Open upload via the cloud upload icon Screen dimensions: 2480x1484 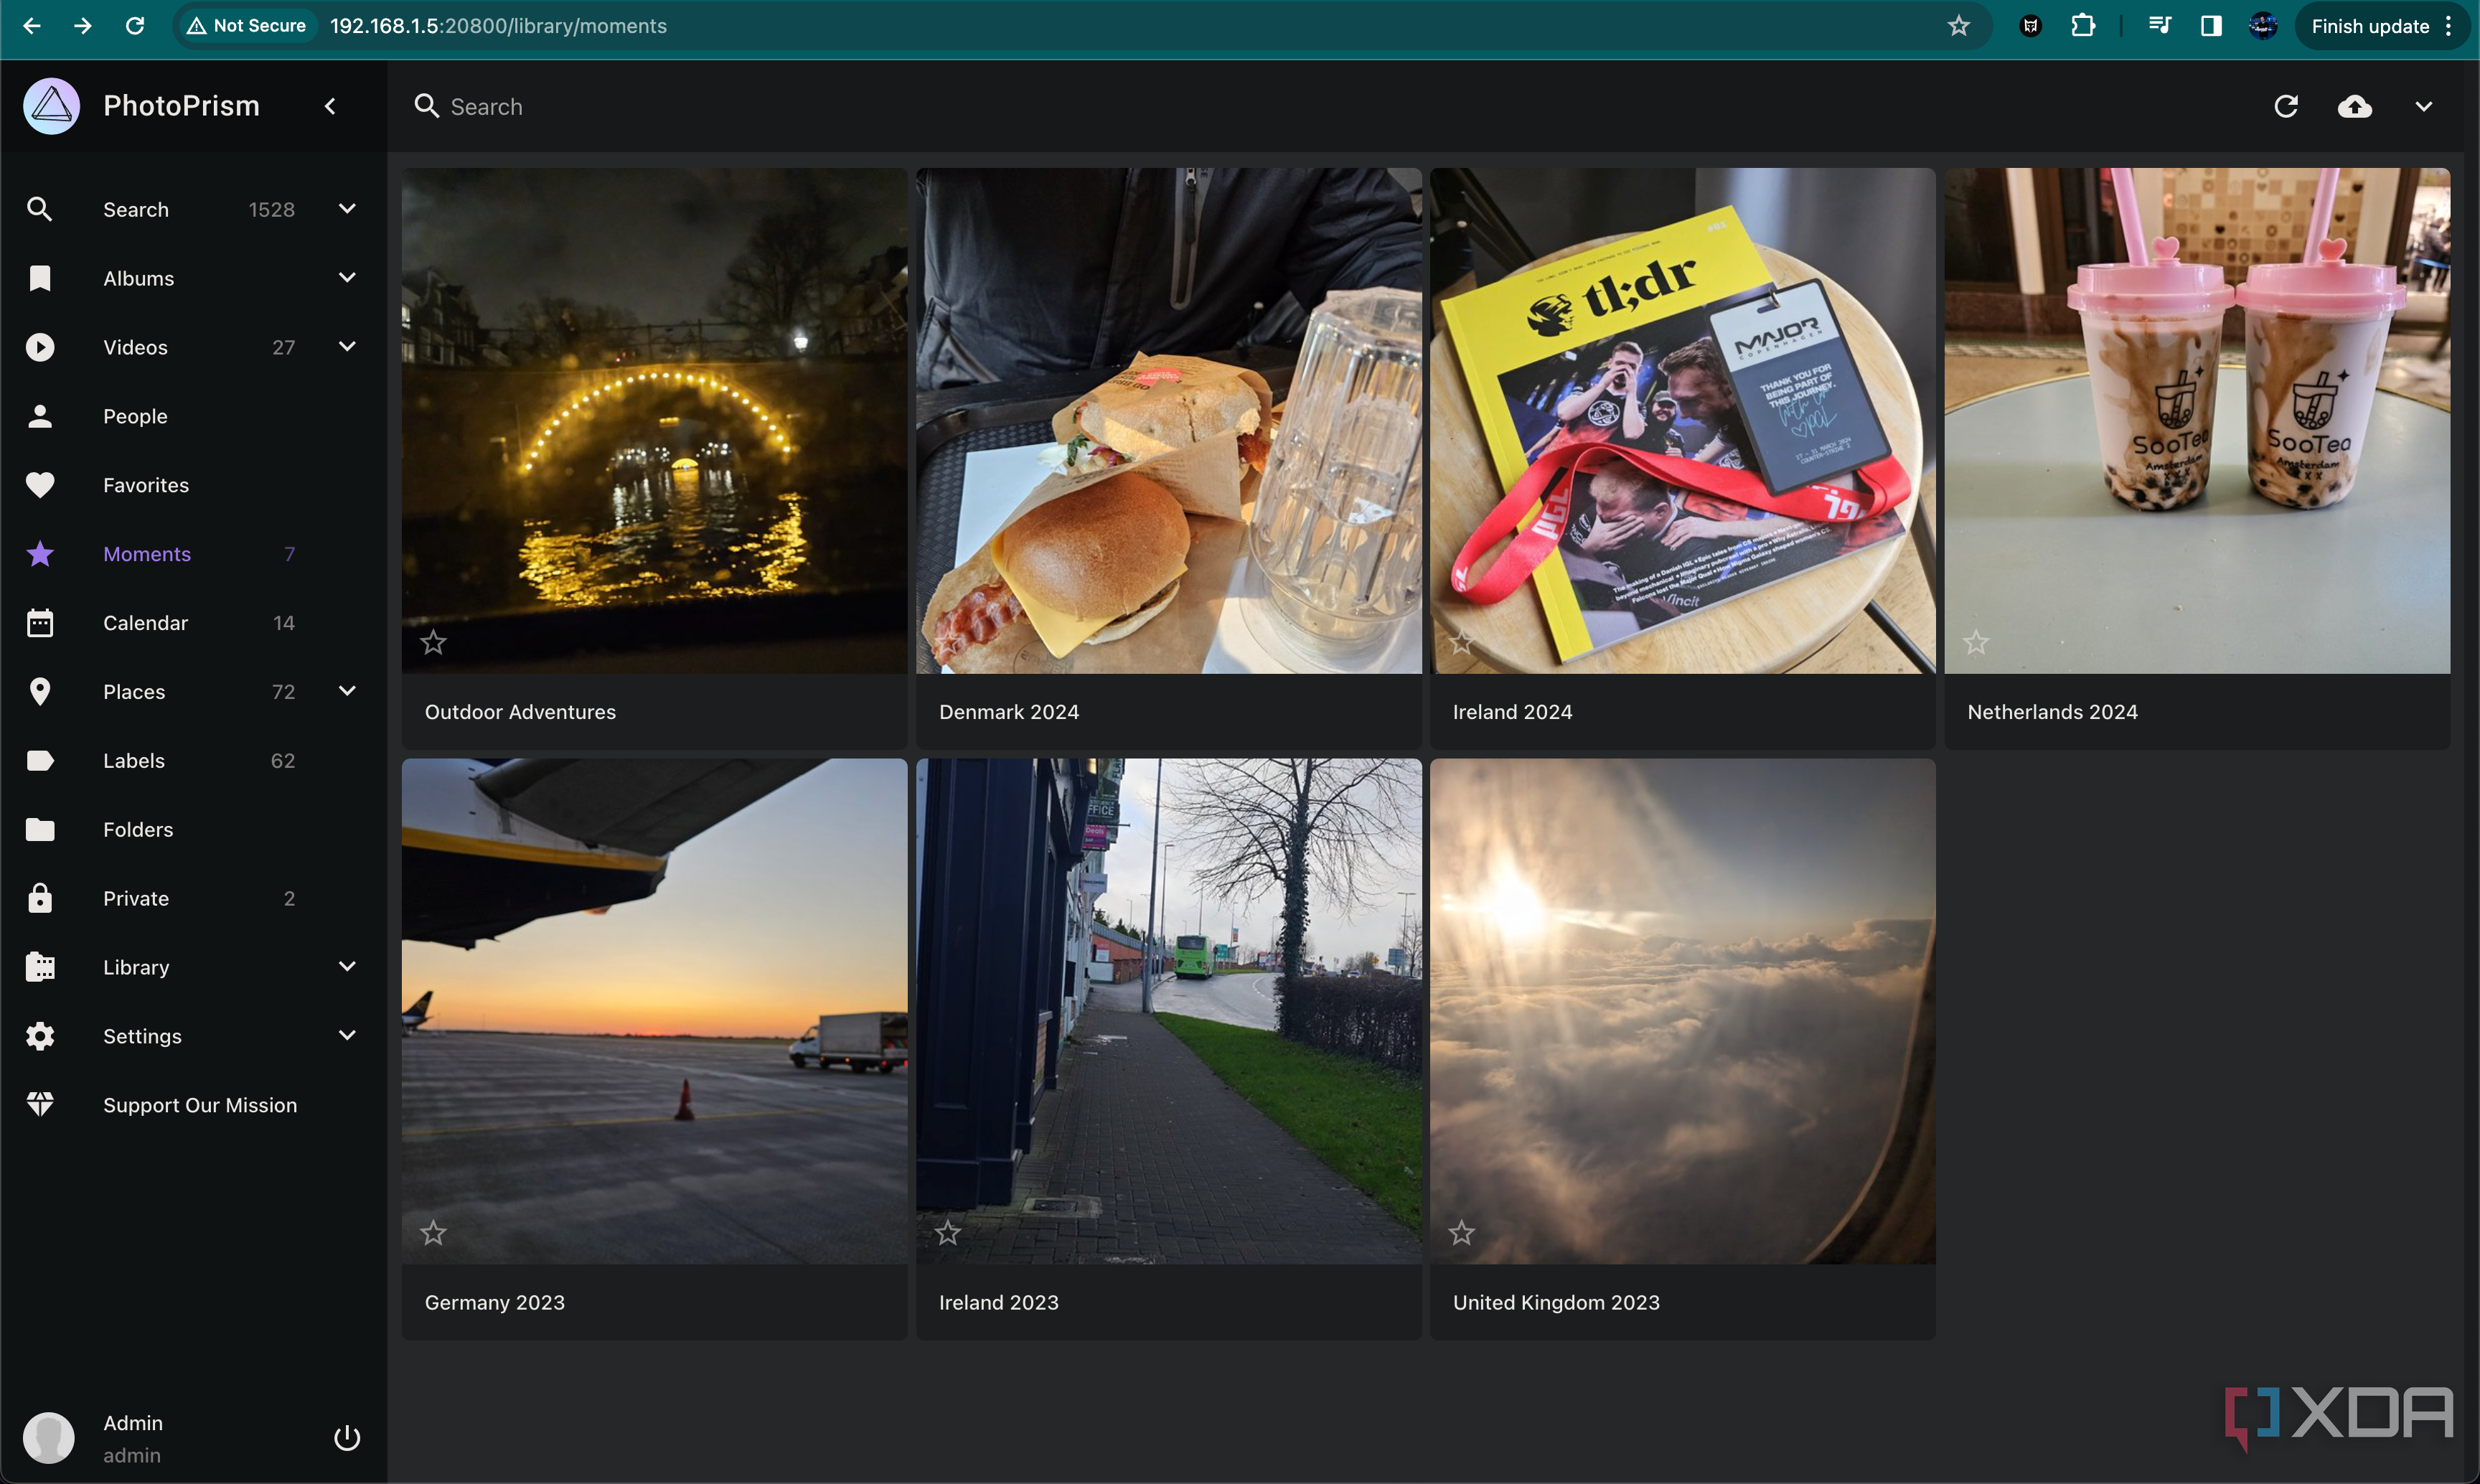[2355, 106]
